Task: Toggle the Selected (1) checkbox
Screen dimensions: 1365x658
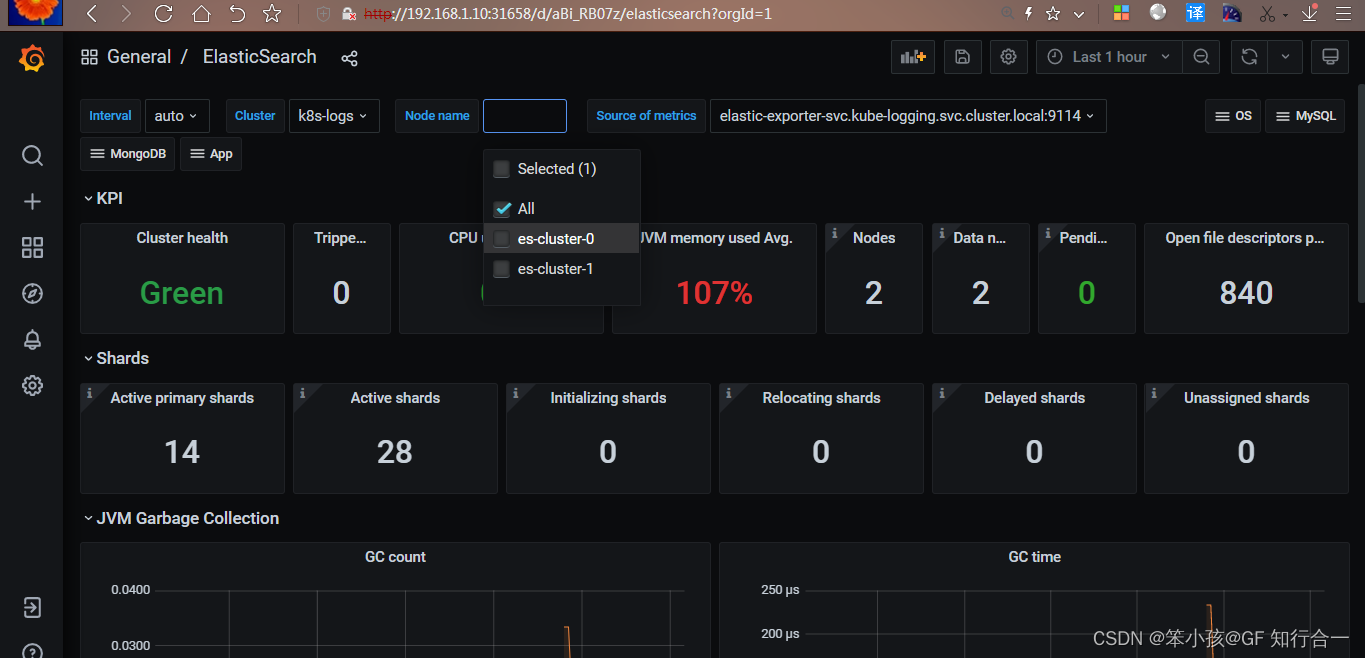Action: click(x=502, y=169)
